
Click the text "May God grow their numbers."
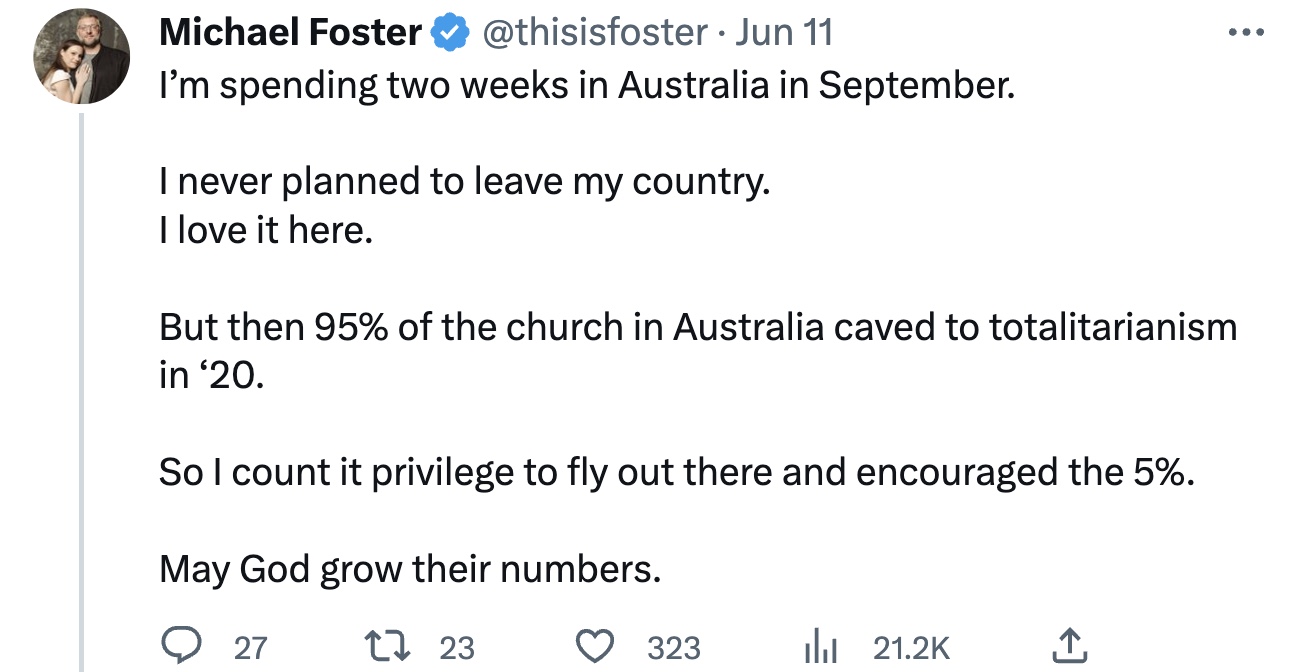[x=410, y=569]
